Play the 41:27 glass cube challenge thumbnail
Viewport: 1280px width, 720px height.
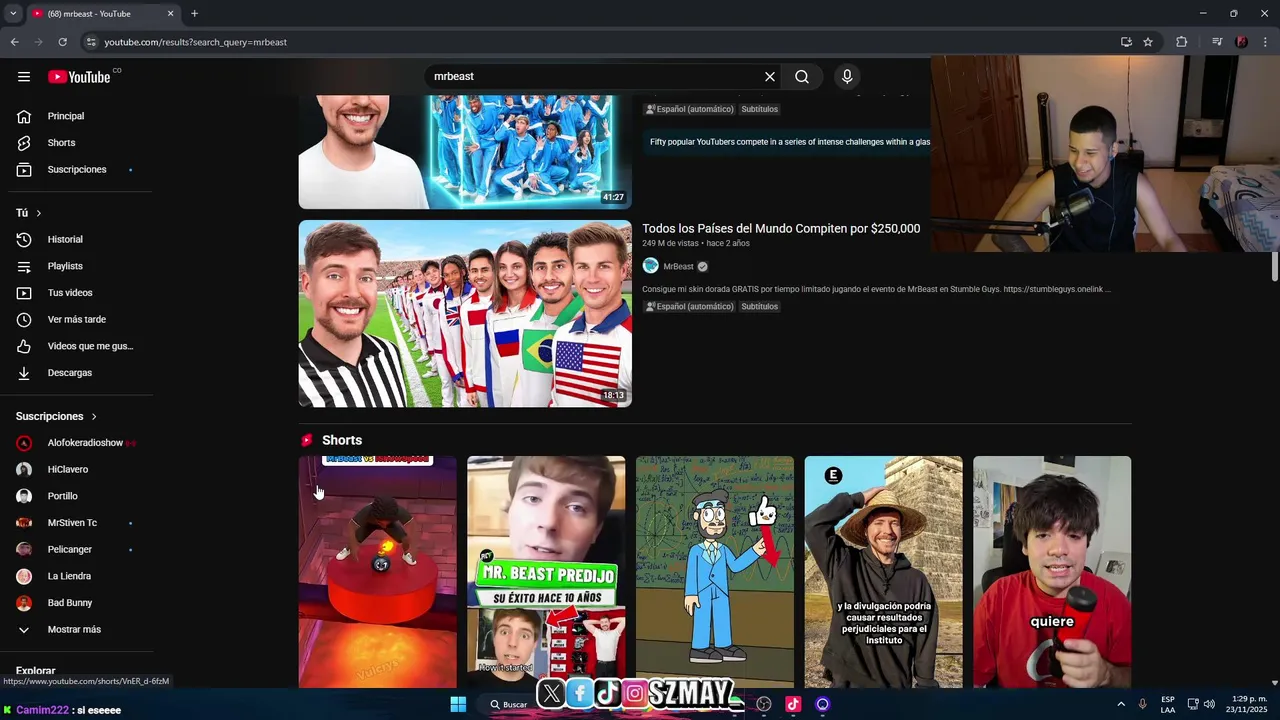(x=465, y=152)
